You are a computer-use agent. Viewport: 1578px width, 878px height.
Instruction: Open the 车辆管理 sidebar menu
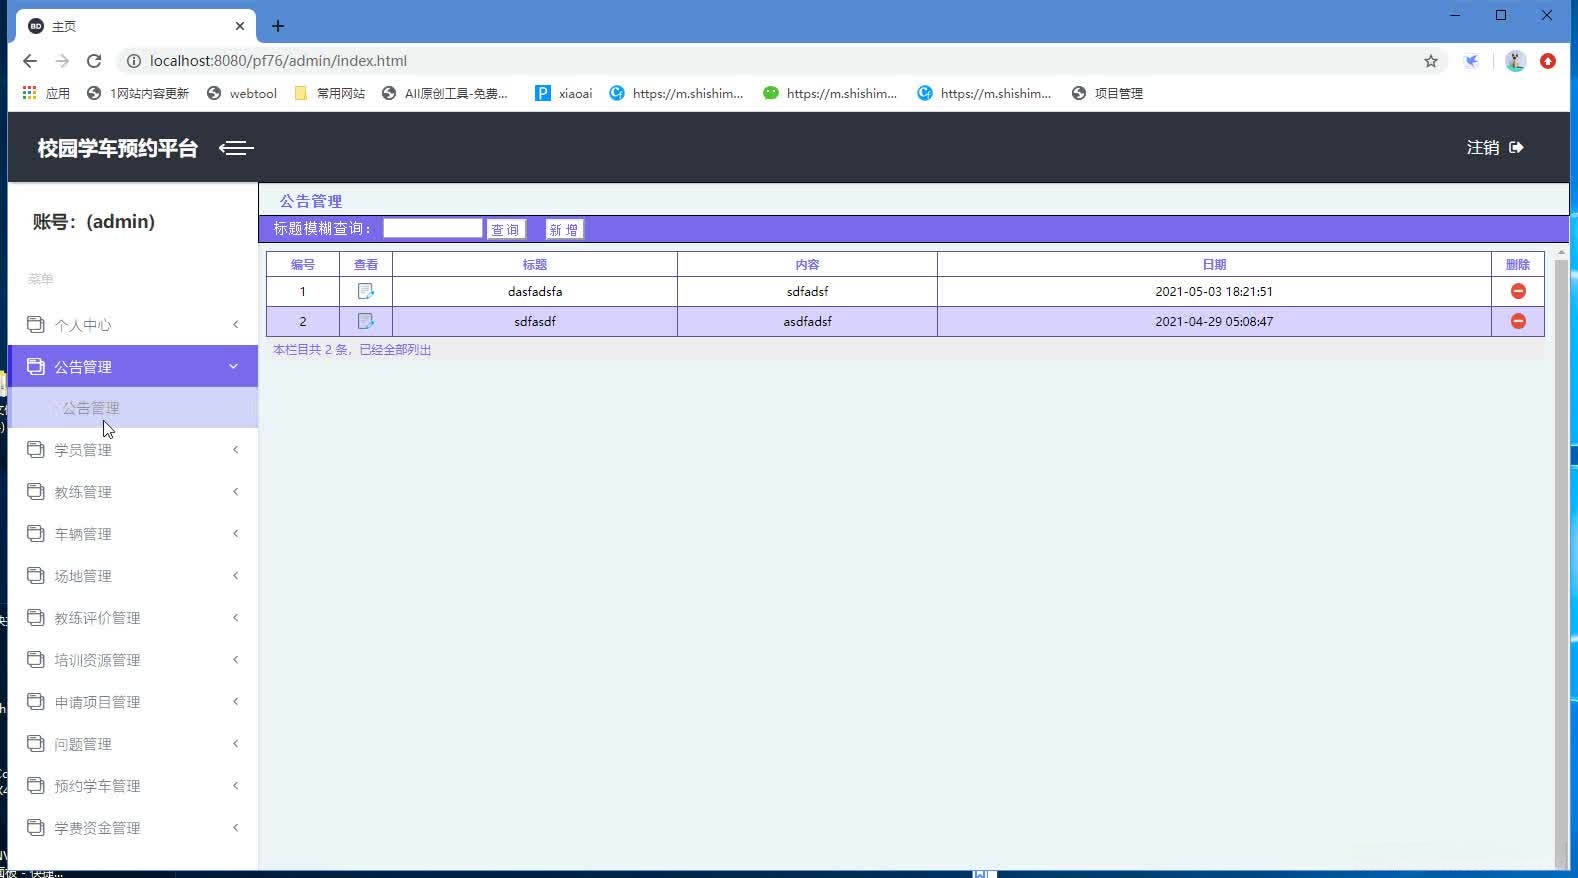point(133,534)
